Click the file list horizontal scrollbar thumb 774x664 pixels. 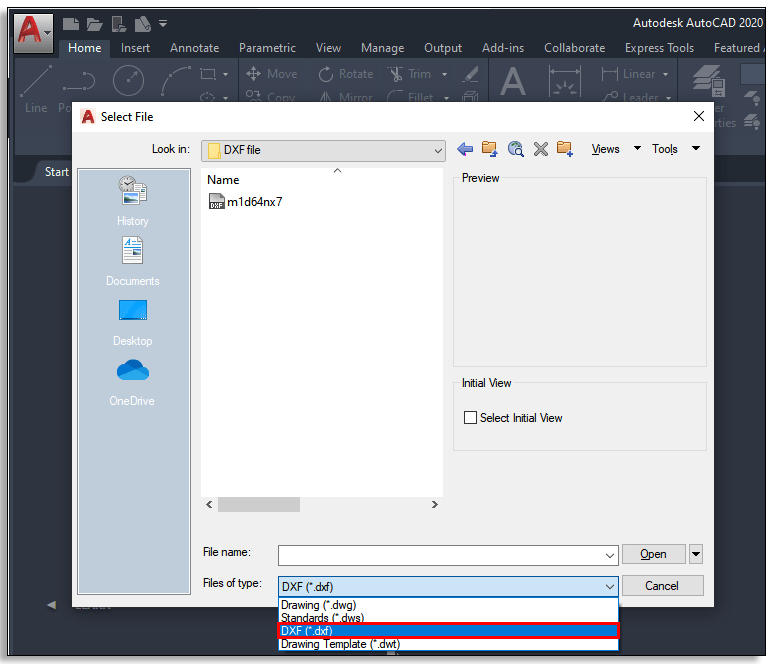tap(259, 505)
